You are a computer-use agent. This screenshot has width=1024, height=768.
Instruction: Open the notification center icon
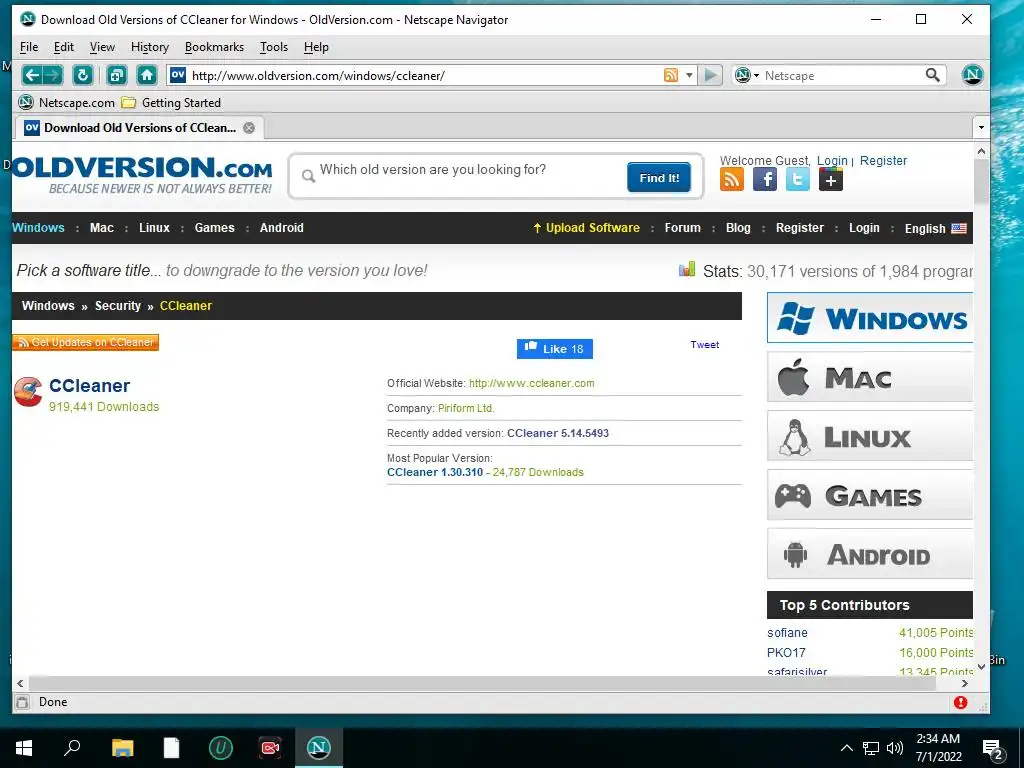point(993,748)
